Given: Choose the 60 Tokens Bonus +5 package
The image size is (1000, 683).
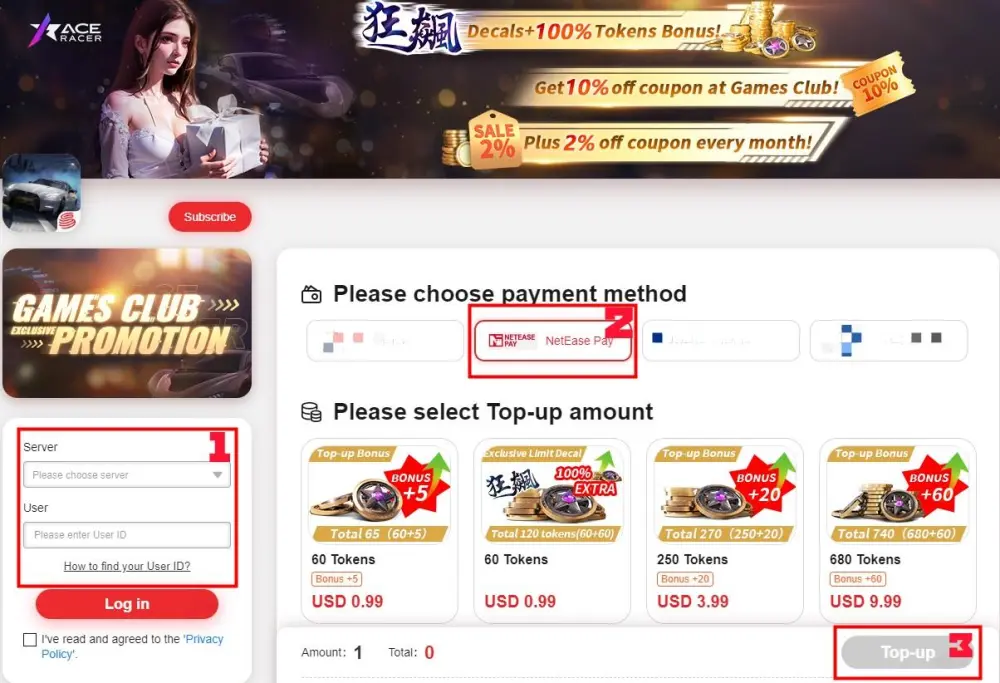Looking at the screenshot, I should pyautogui.click(x=379, y=531).
